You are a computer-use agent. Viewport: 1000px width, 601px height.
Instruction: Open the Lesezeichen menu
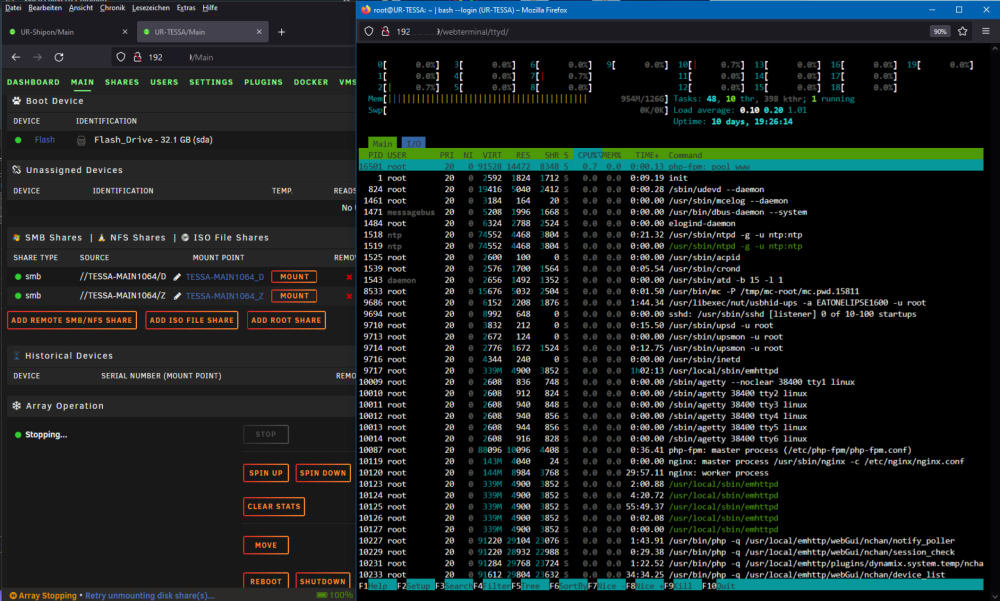(x=151, y=8)
